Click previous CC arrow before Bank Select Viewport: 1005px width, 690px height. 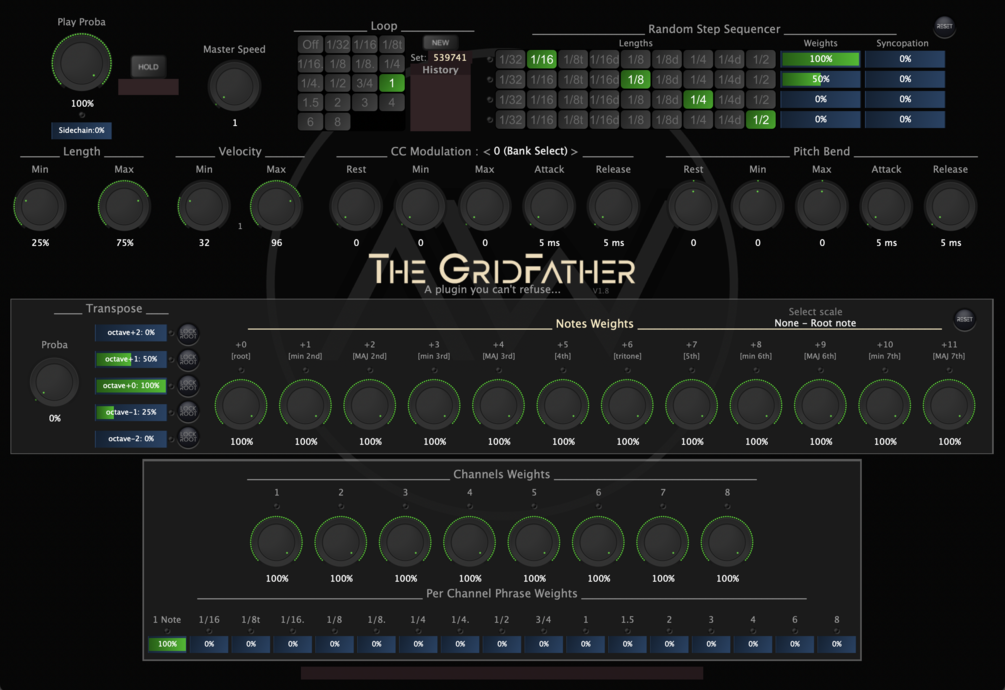[486, 152]
